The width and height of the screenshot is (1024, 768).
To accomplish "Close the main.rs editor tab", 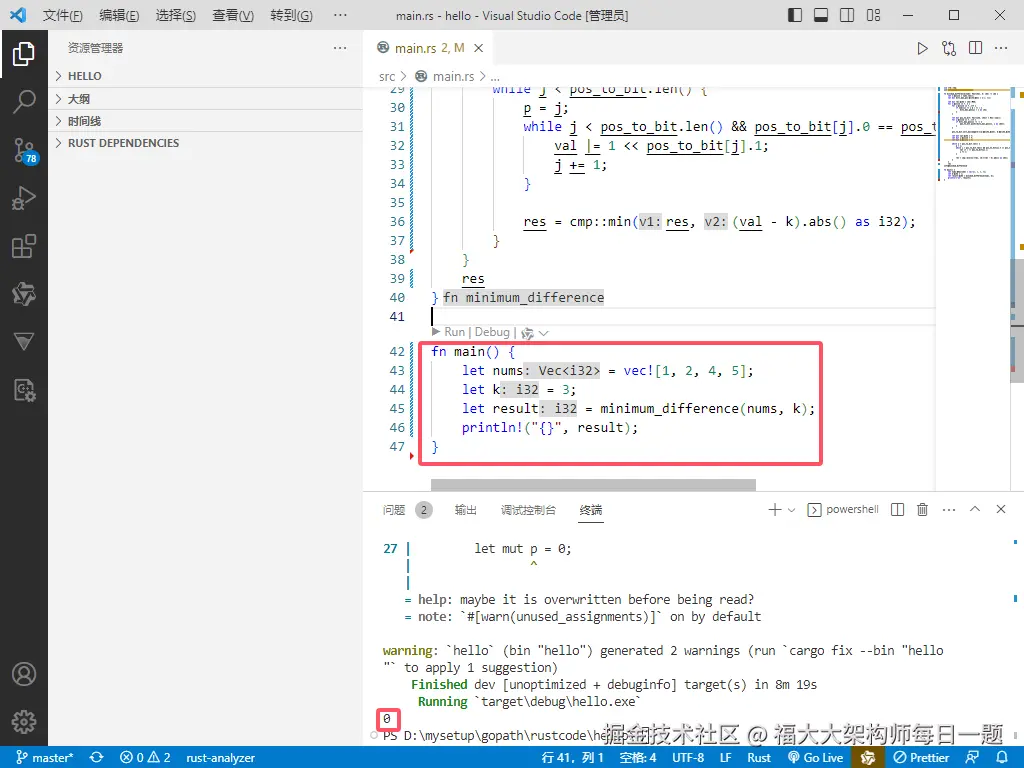I will click(479, 48).
